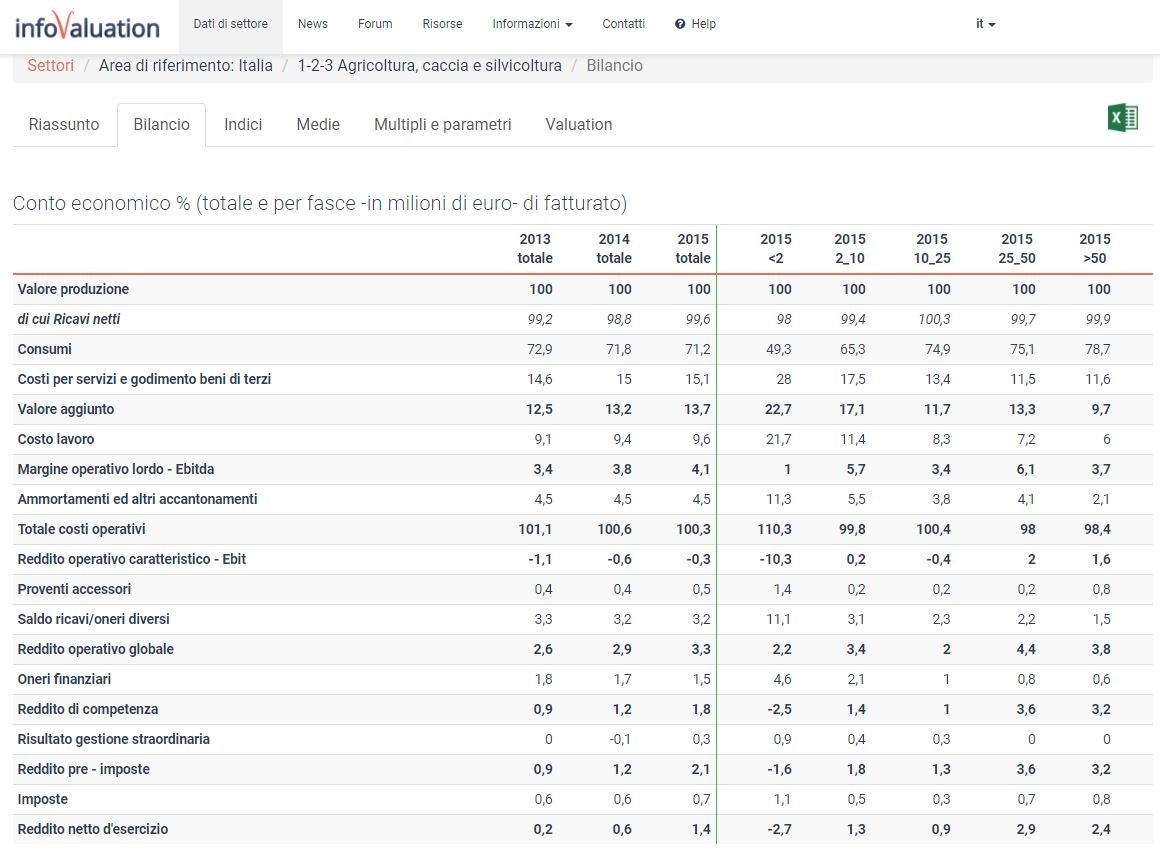This screenshot has height=851, width=1160.
Task: Select "Reddito netto d'esercizio" row label
Action: click(92, 829)
